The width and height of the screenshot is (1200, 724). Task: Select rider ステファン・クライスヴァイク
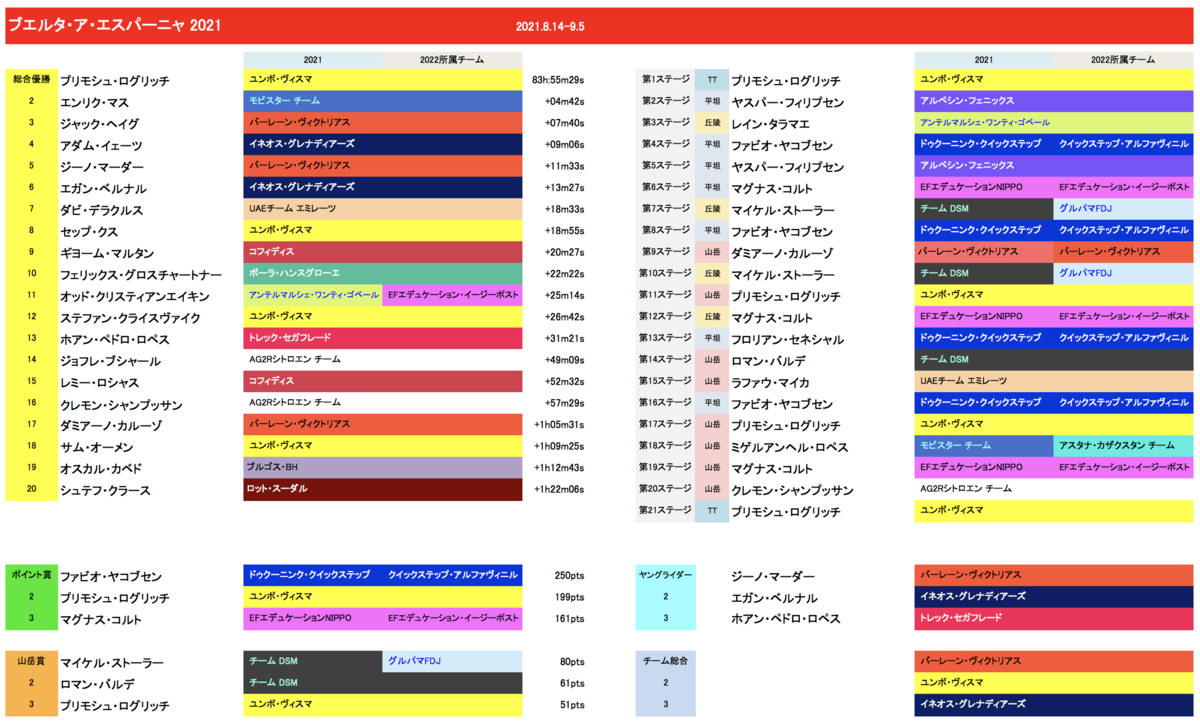click(x=130, y=319)
